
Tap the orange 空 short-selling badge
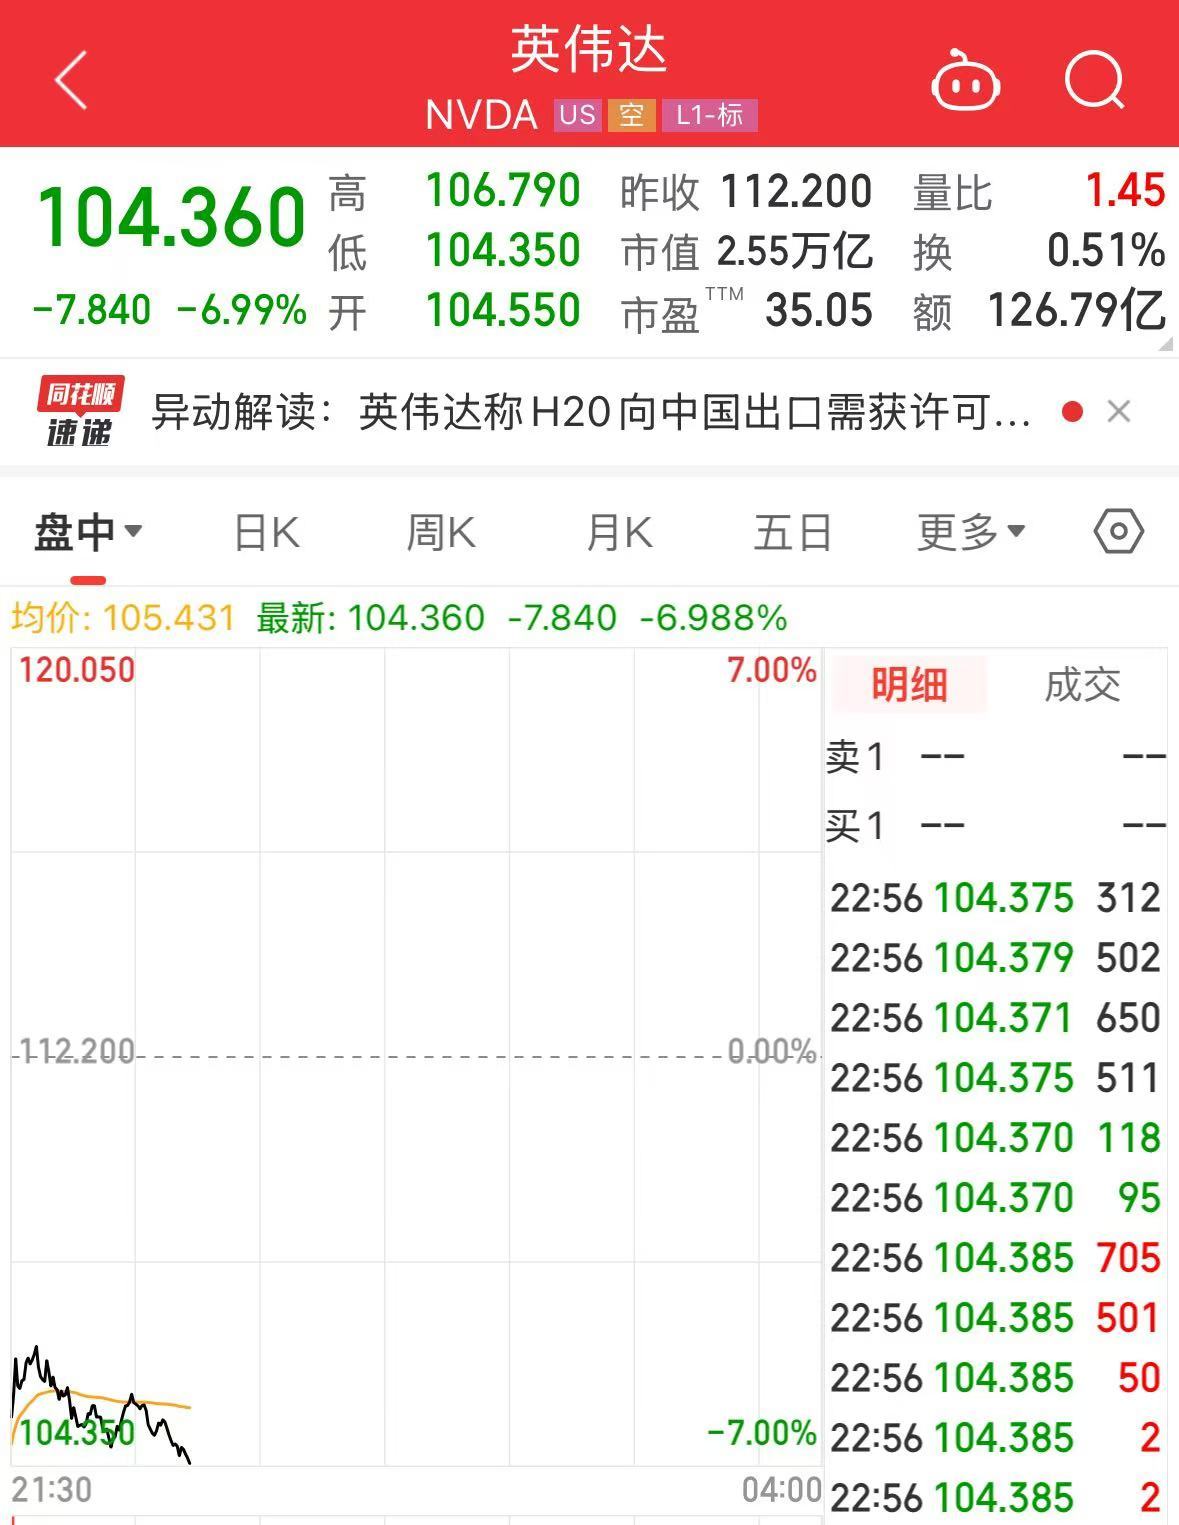click(x=631, y=115)
